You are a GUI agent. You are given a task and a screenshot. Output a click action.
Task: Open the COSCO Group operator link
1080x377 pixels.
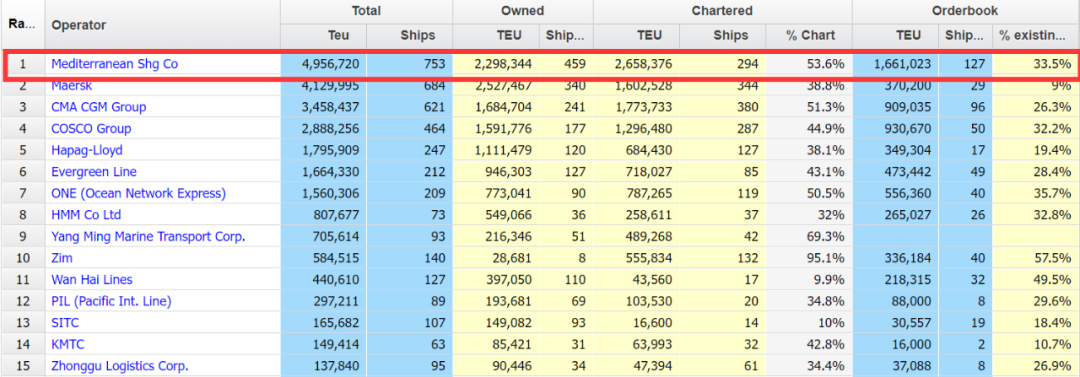(x=91, y=129)
